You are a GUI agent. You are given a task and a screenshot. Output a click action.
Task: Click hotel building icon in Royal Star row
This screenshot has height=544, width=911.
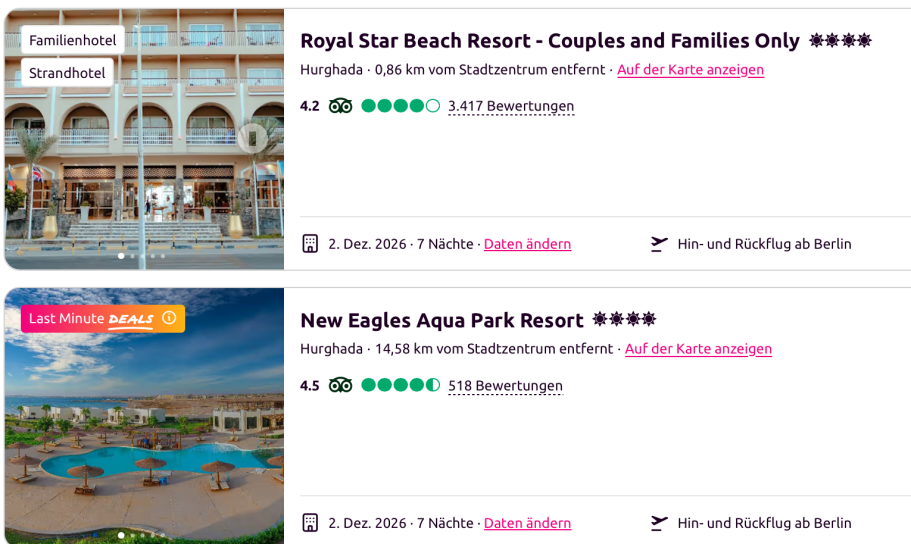pos(310,244)
